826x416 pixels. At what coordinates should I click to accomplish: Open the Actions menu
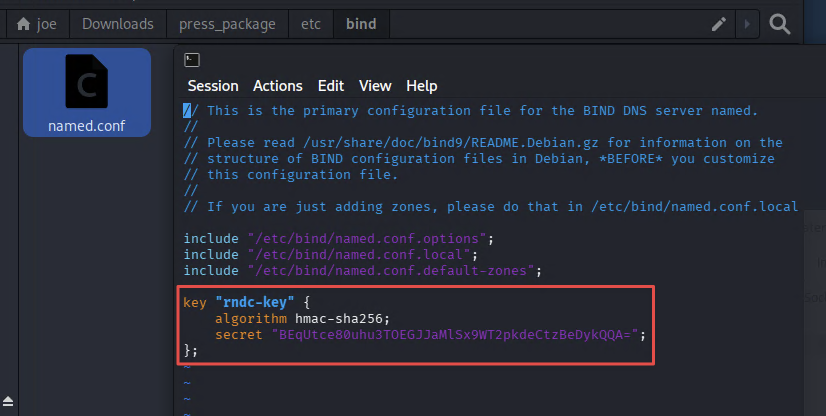click(x=278, y=86)
